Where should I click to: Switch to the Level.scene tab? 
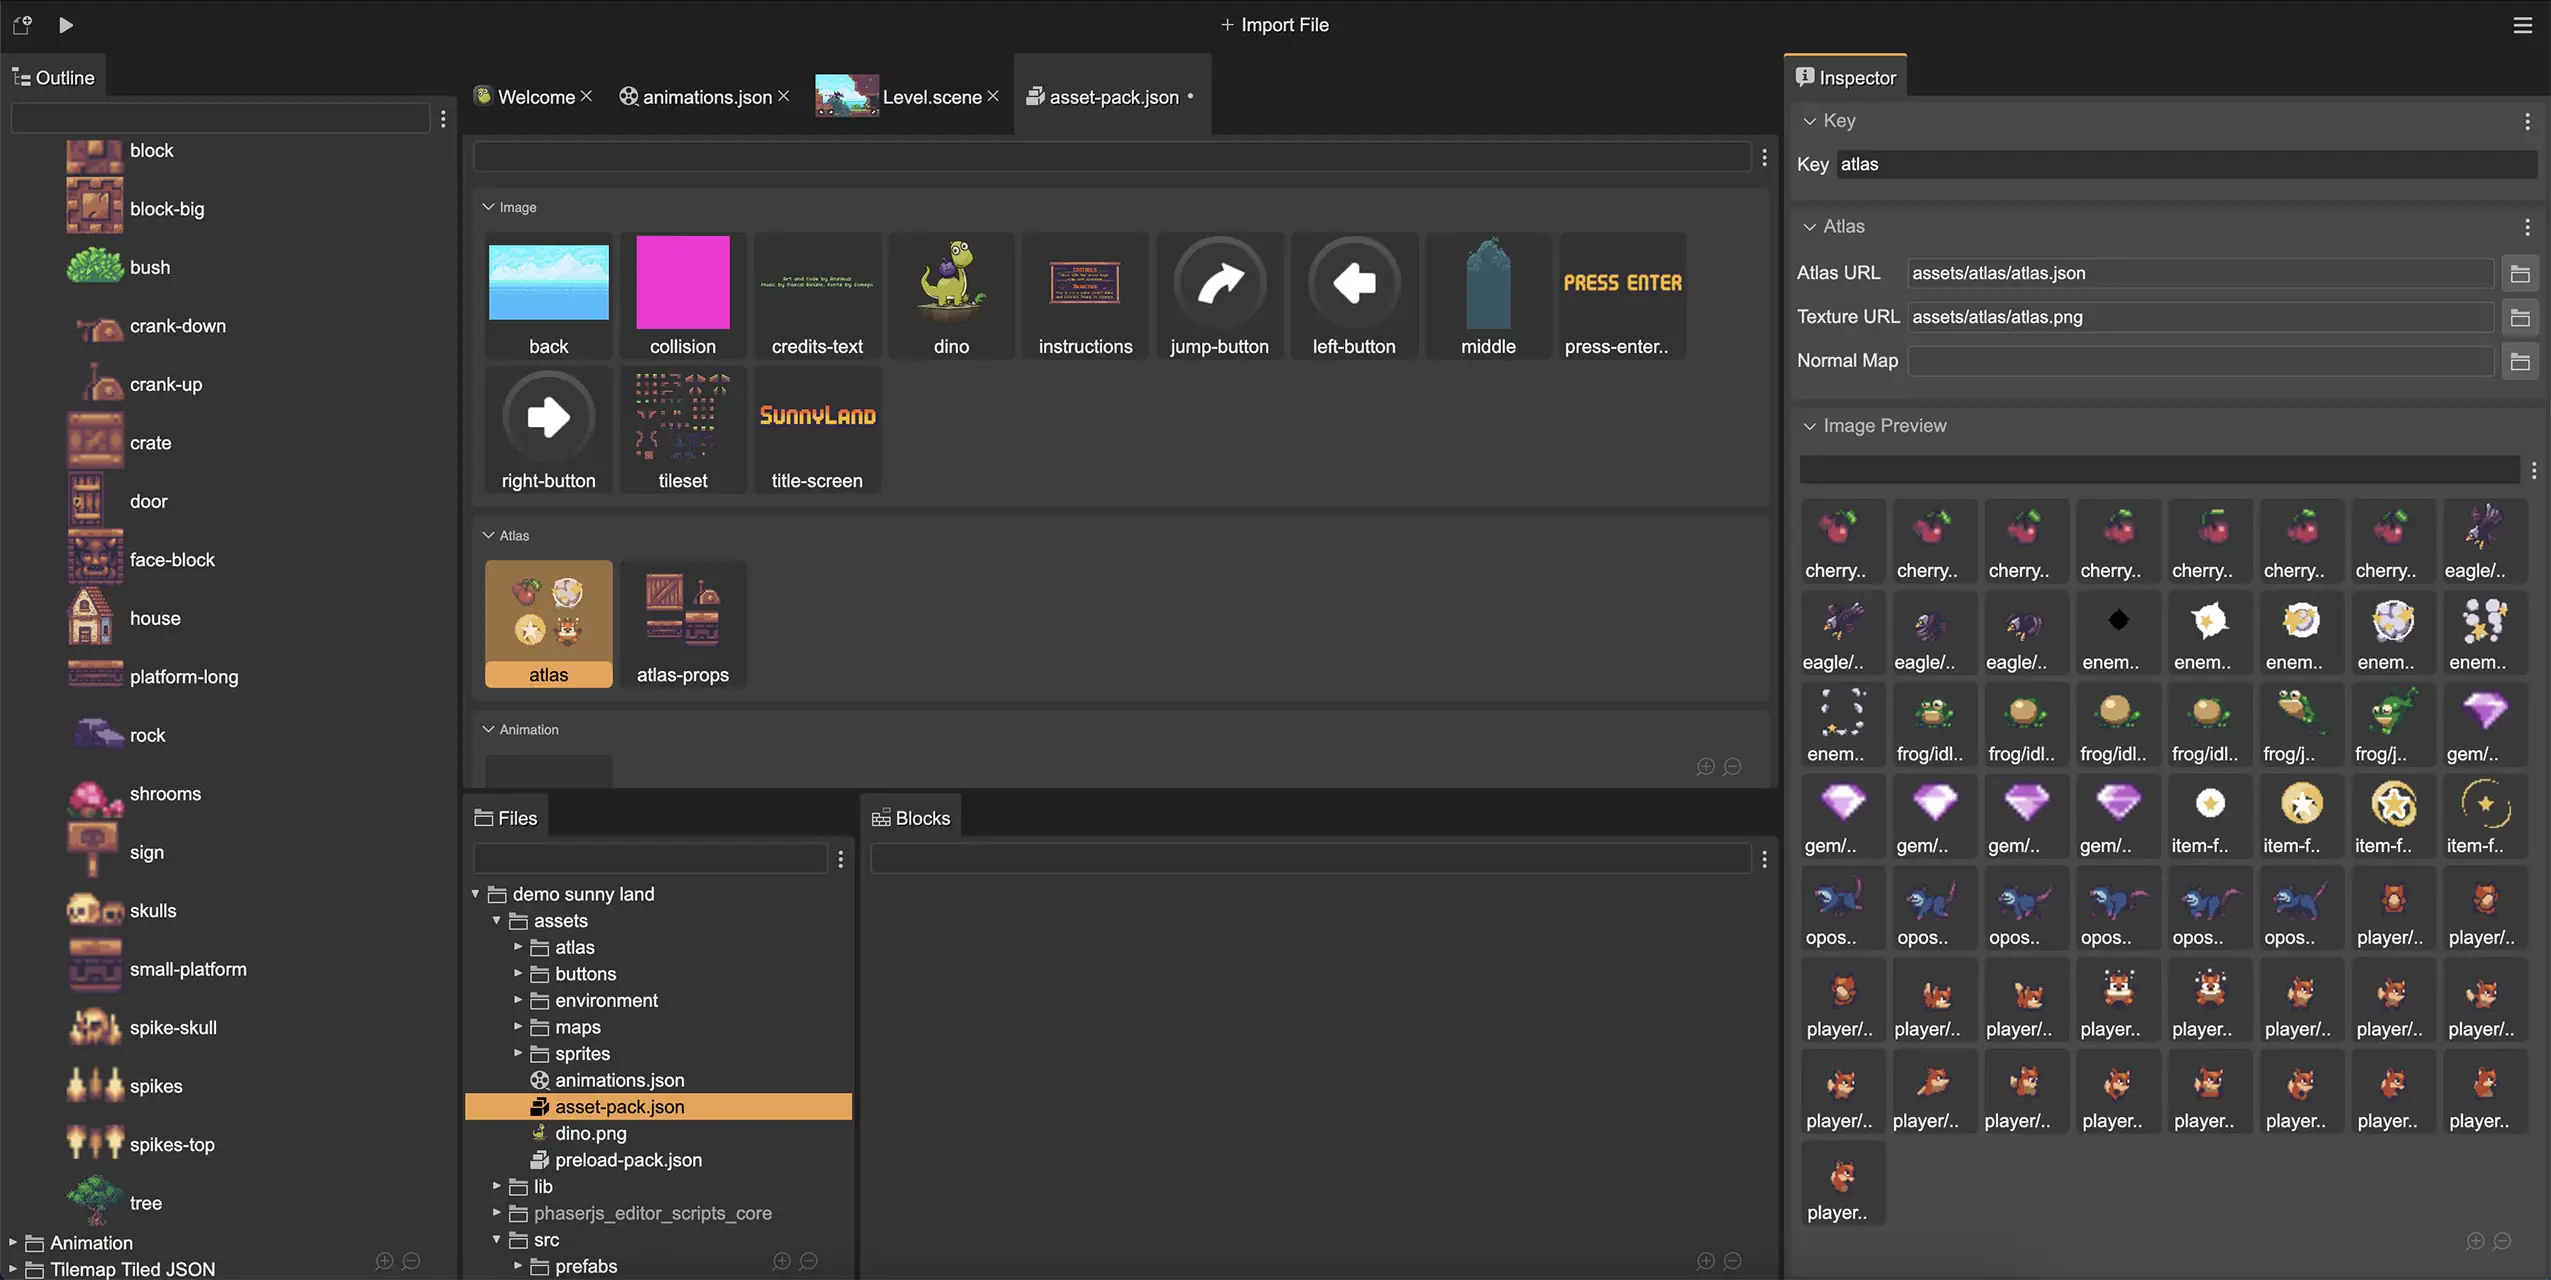pyautogui.click(x=931, y=97)
